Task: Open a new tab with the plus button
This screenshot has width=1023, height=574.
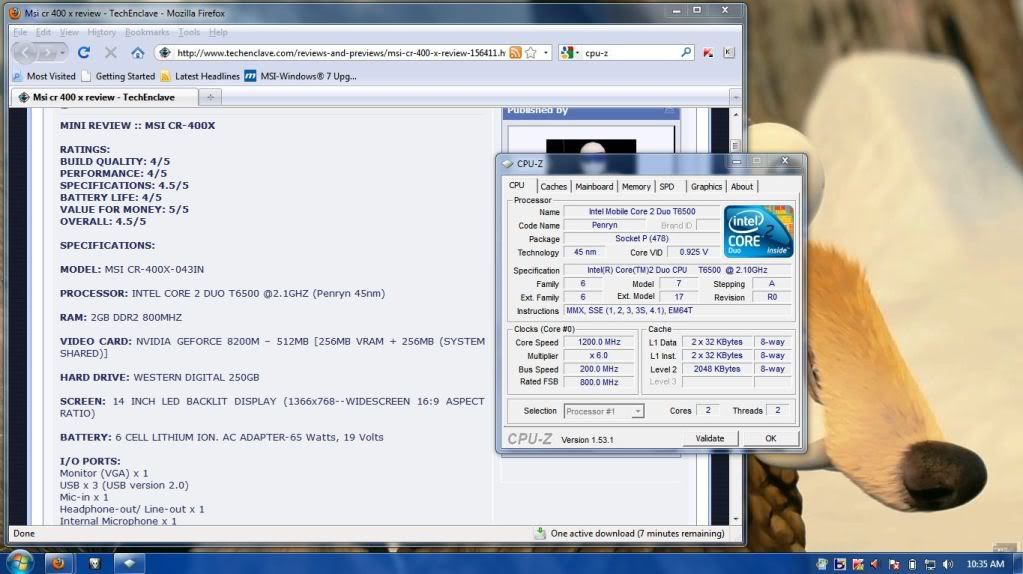Action: (x=210, y=97)
